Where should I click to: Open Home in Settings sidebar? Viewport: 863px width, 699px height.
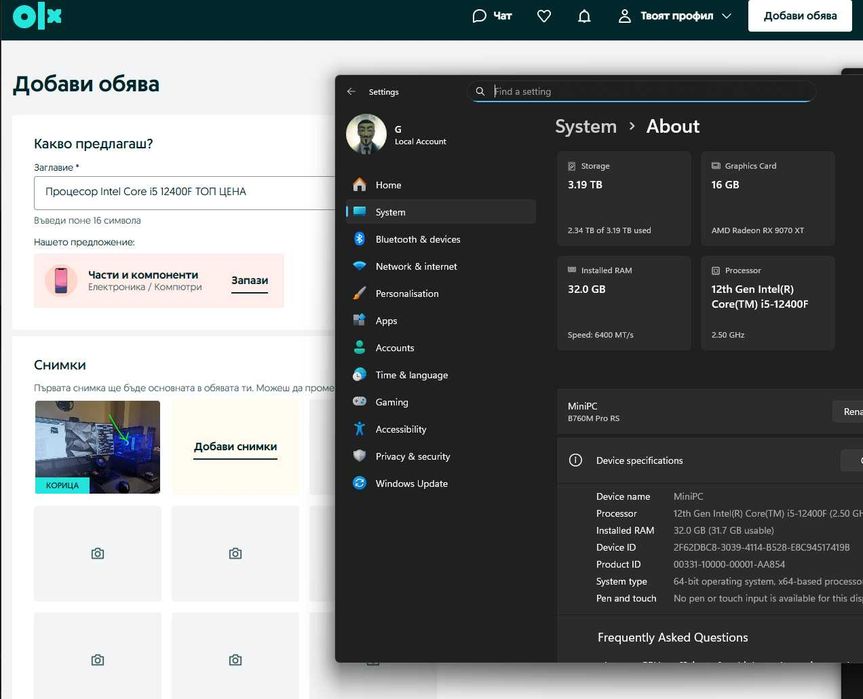[440, 185]
